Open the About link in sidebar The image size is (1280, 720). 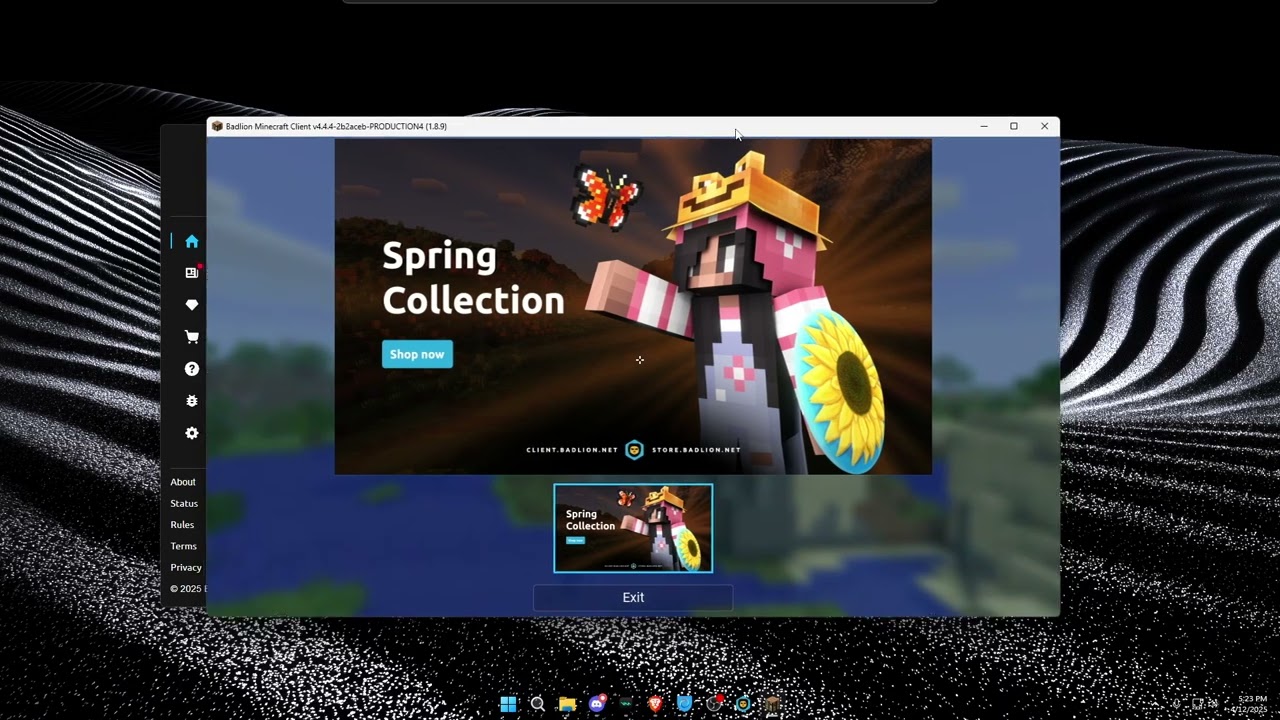click(183, 482)
